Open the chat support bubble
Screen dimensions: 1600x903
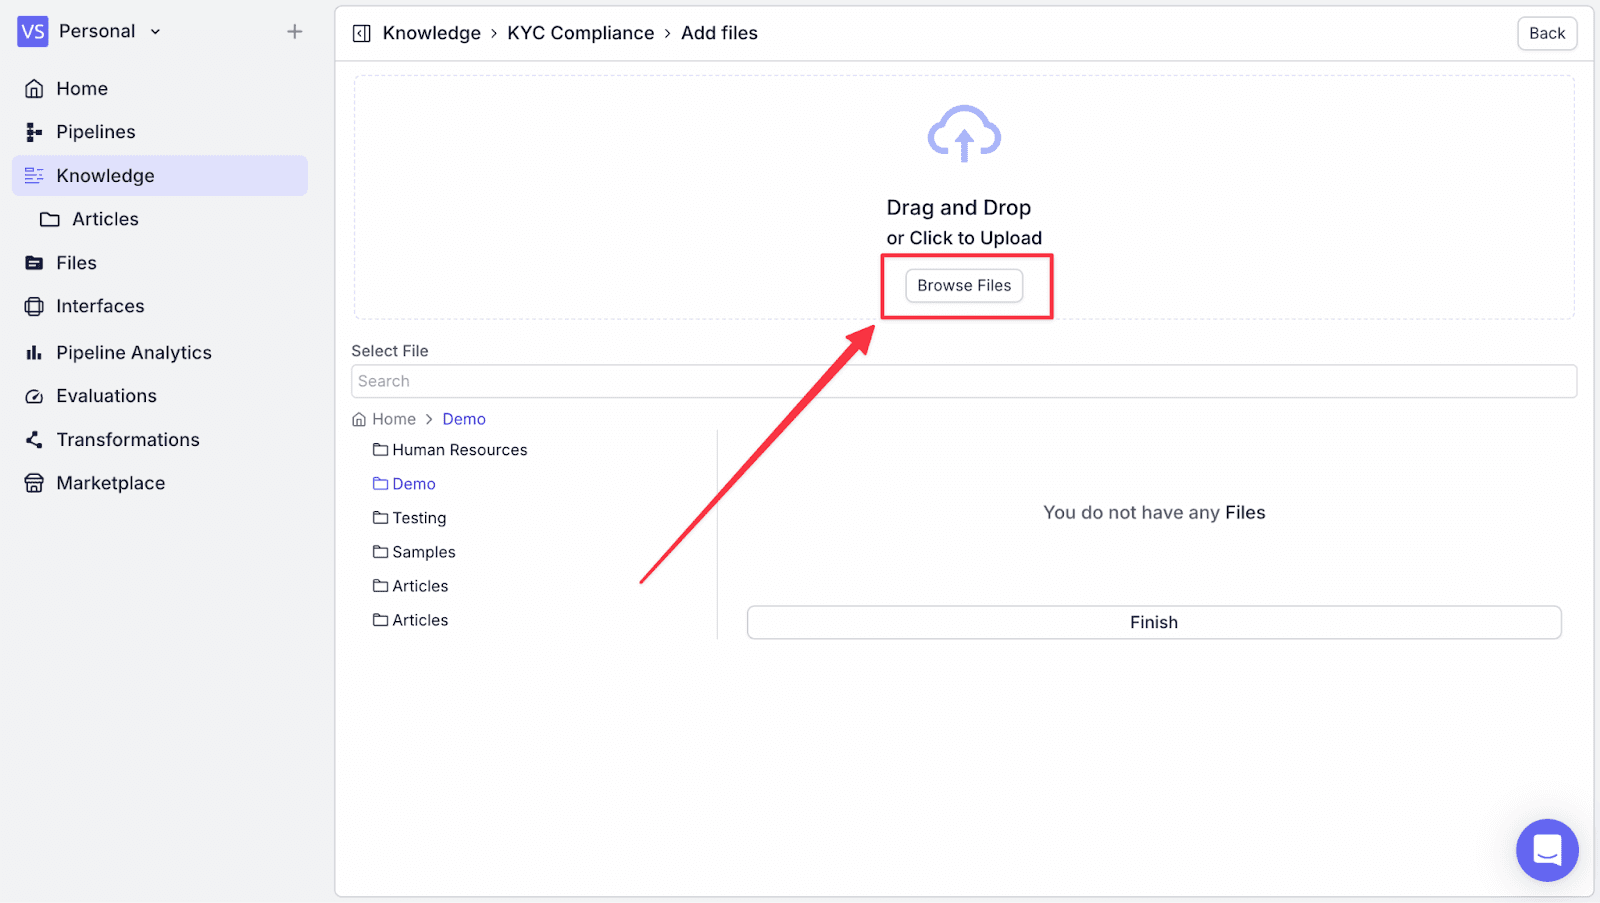coord(1547,850)
